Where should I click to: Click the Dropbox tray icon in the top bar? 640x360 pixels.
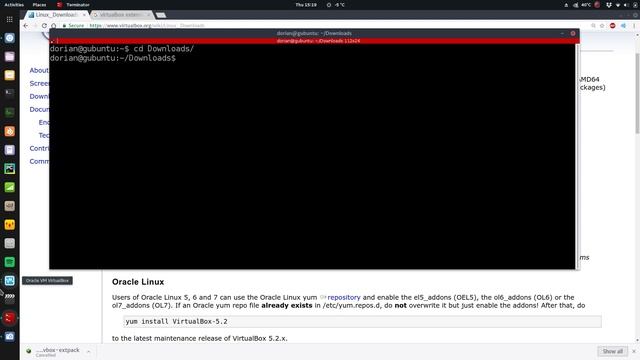click(x=609, y=5)
